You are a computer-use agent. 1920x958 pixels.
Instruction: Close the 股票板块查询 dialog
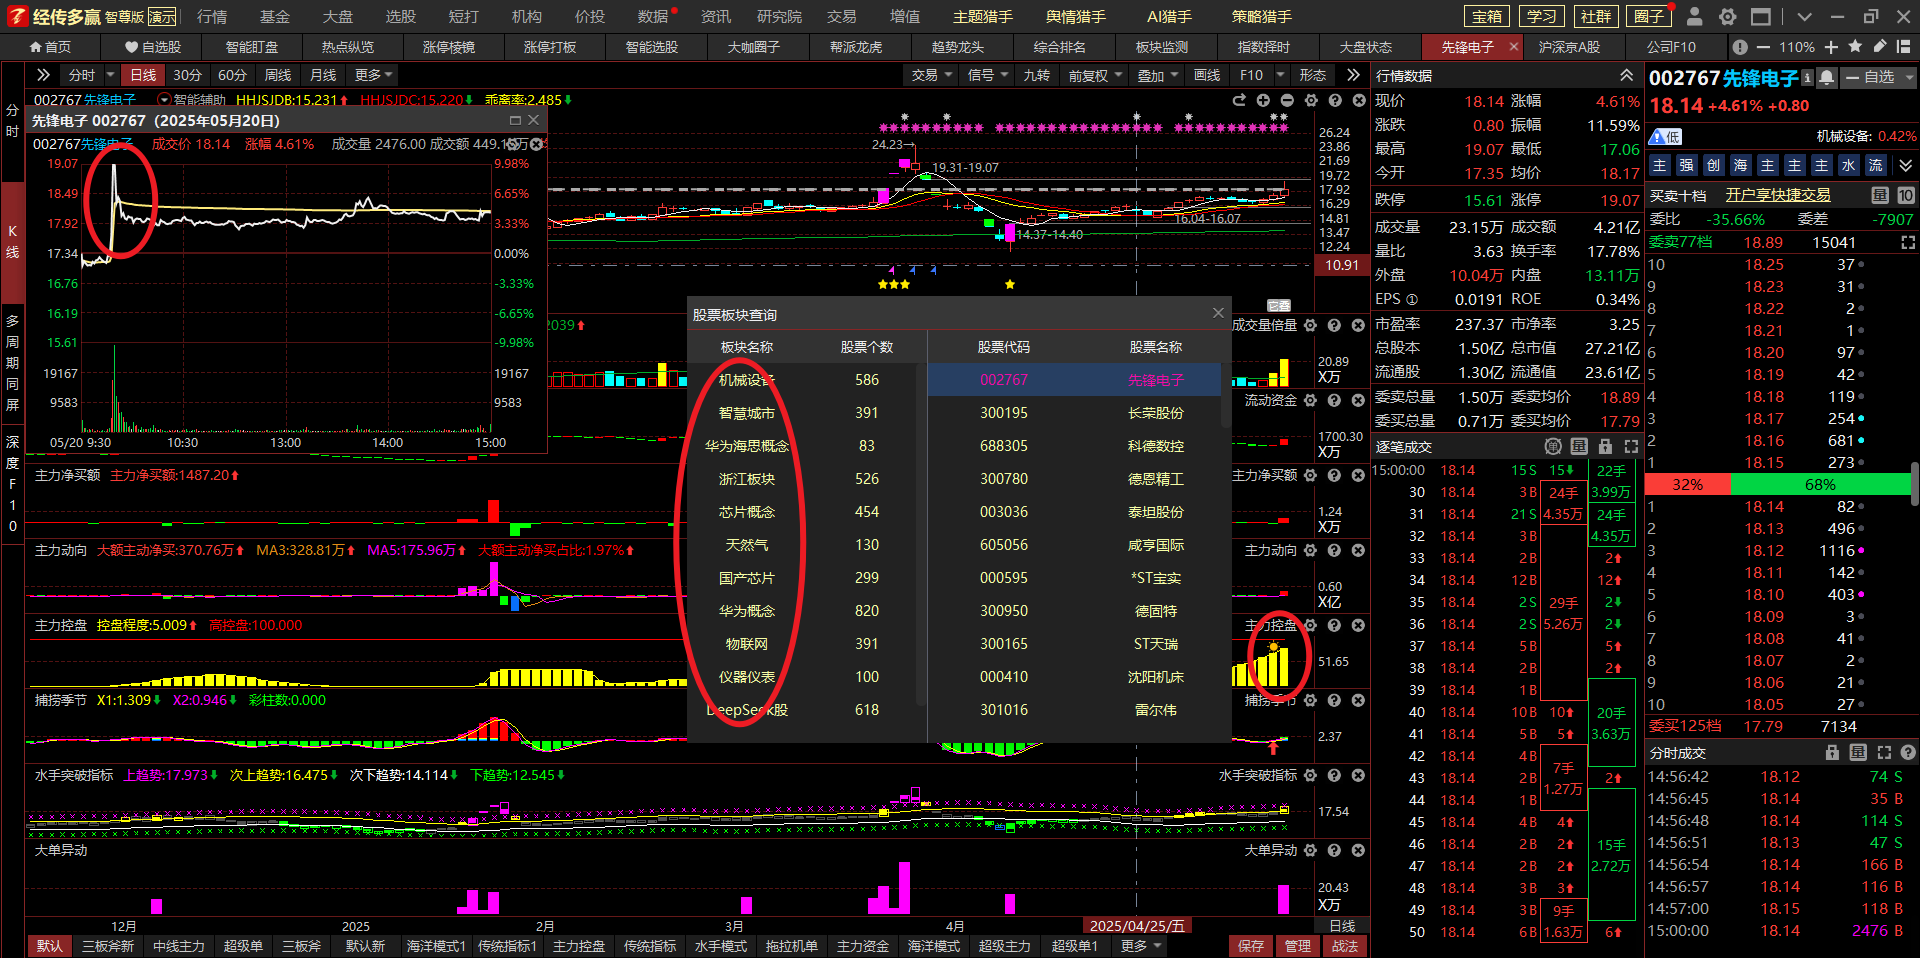(1218, 313)
